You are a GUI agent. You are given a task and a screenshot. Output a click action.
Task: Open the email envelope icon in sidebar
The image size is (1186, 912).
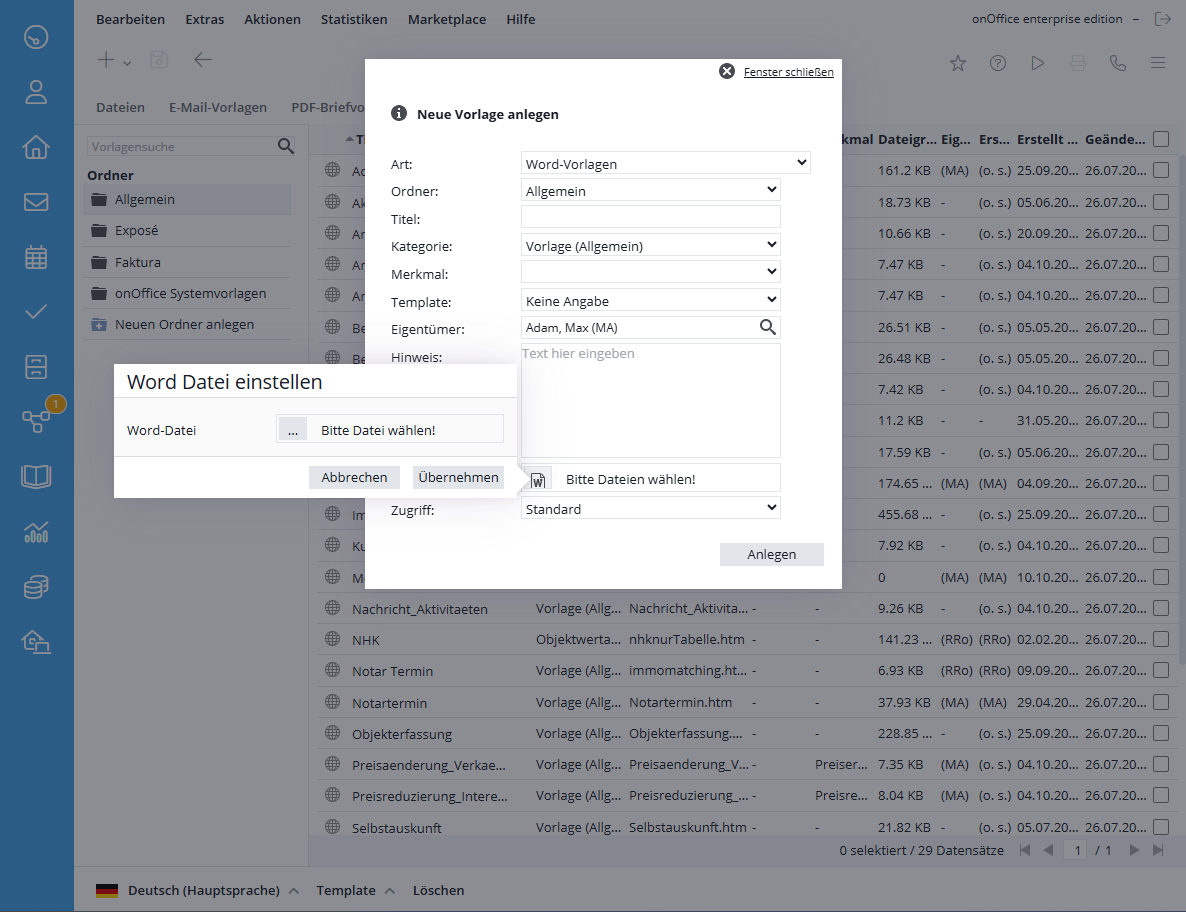coord(36,202)
